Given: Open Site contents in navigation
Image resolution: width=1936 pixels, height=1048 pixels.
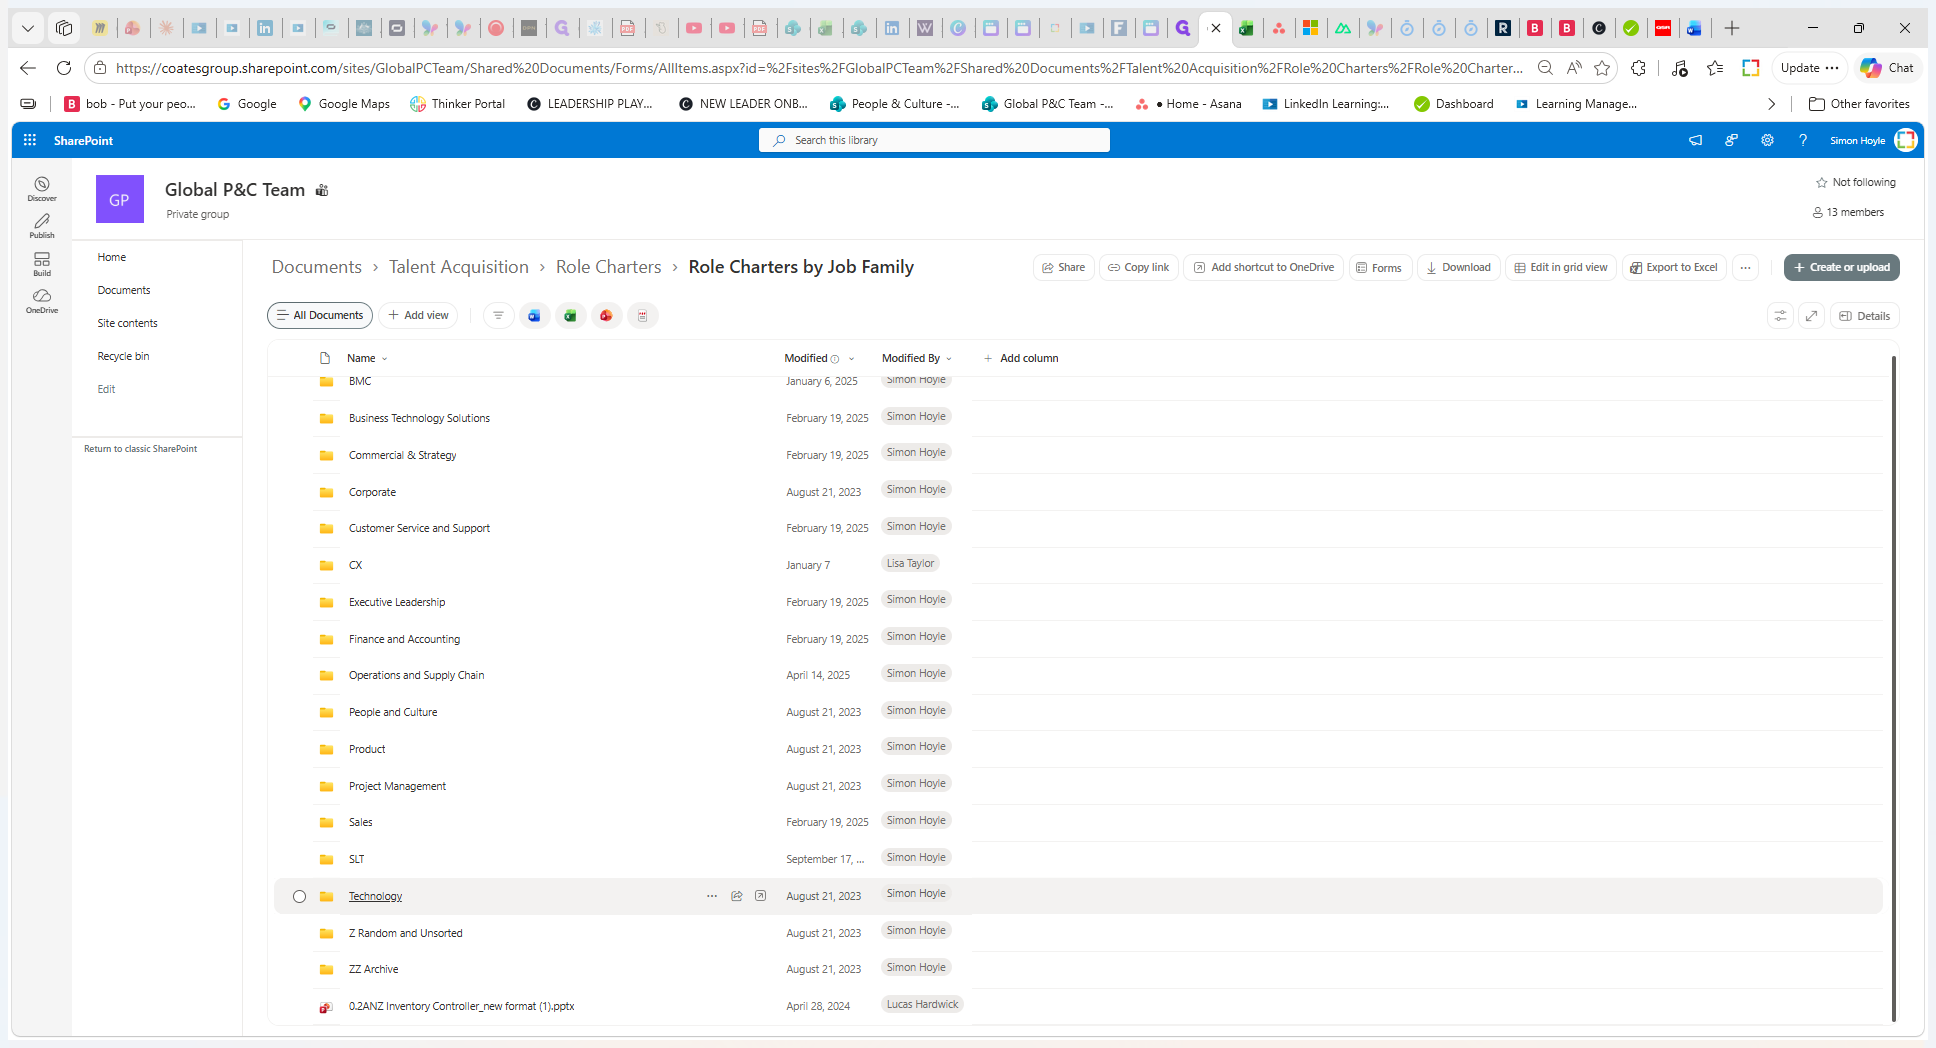Looking at the screenshot, I should (x=127, y=323).
